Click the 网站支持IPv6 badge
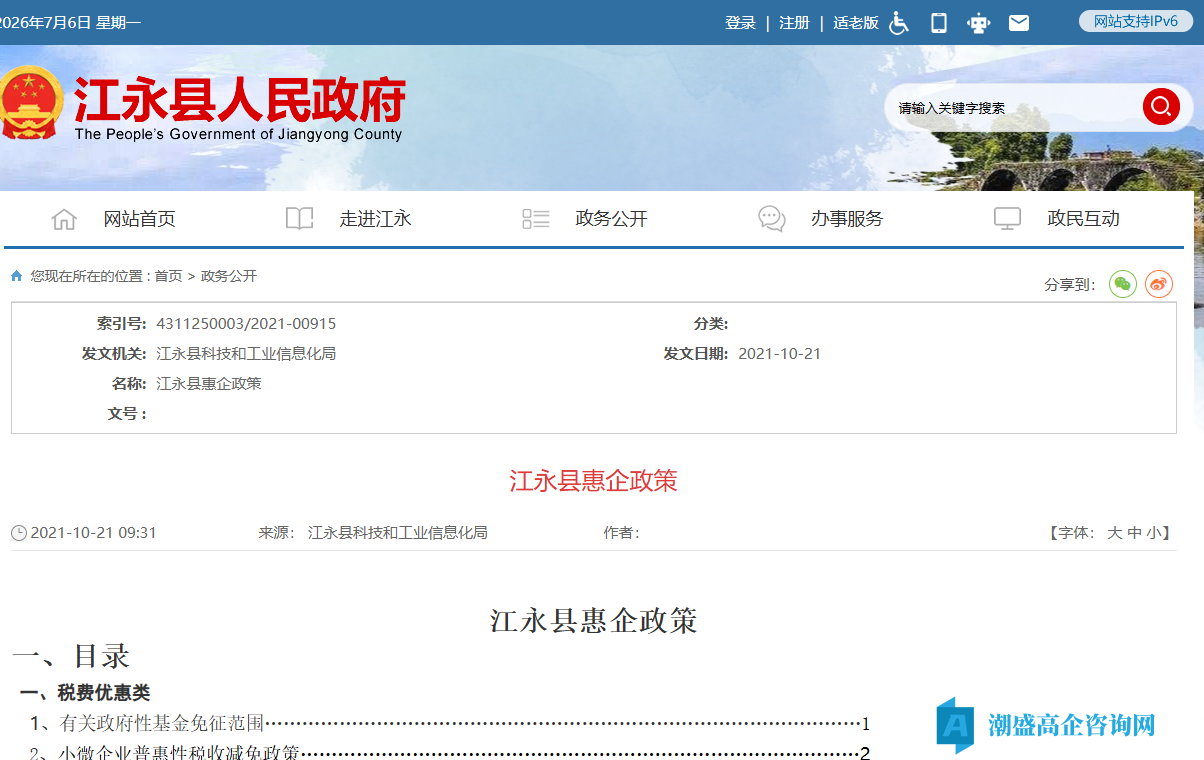This screenshot has width=1204, height=760. pyautogui.click(x=1136, y=21)
